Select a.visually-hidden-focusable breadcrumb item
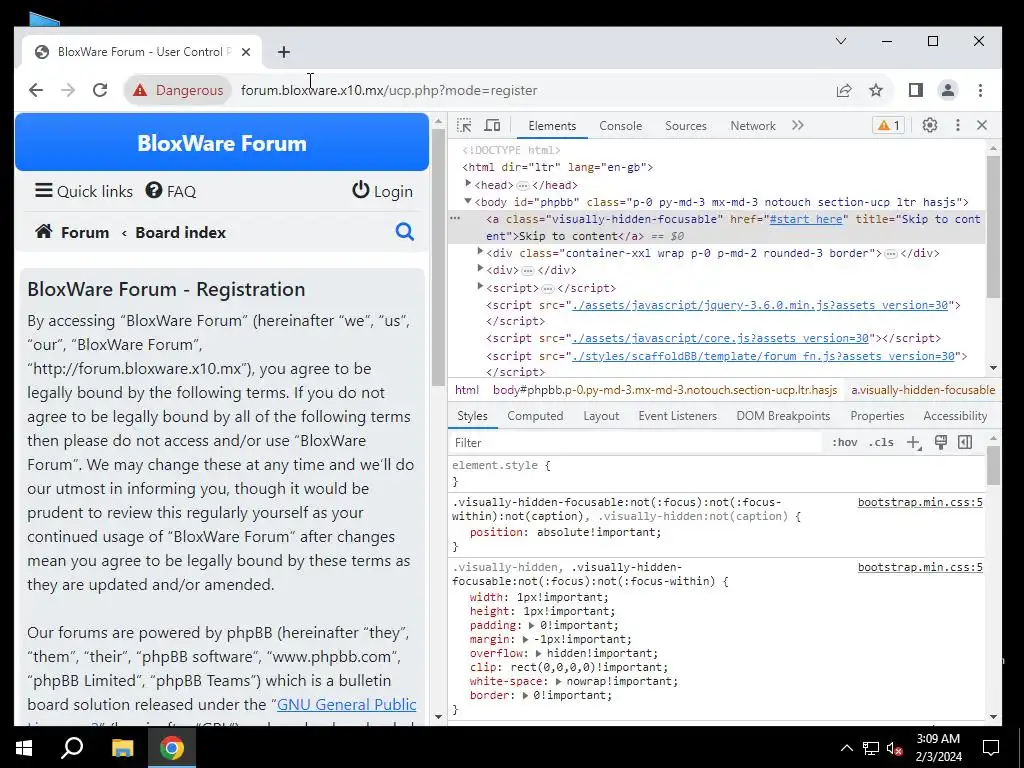Screen dimensions: 1024x768 tap(923, 390)
